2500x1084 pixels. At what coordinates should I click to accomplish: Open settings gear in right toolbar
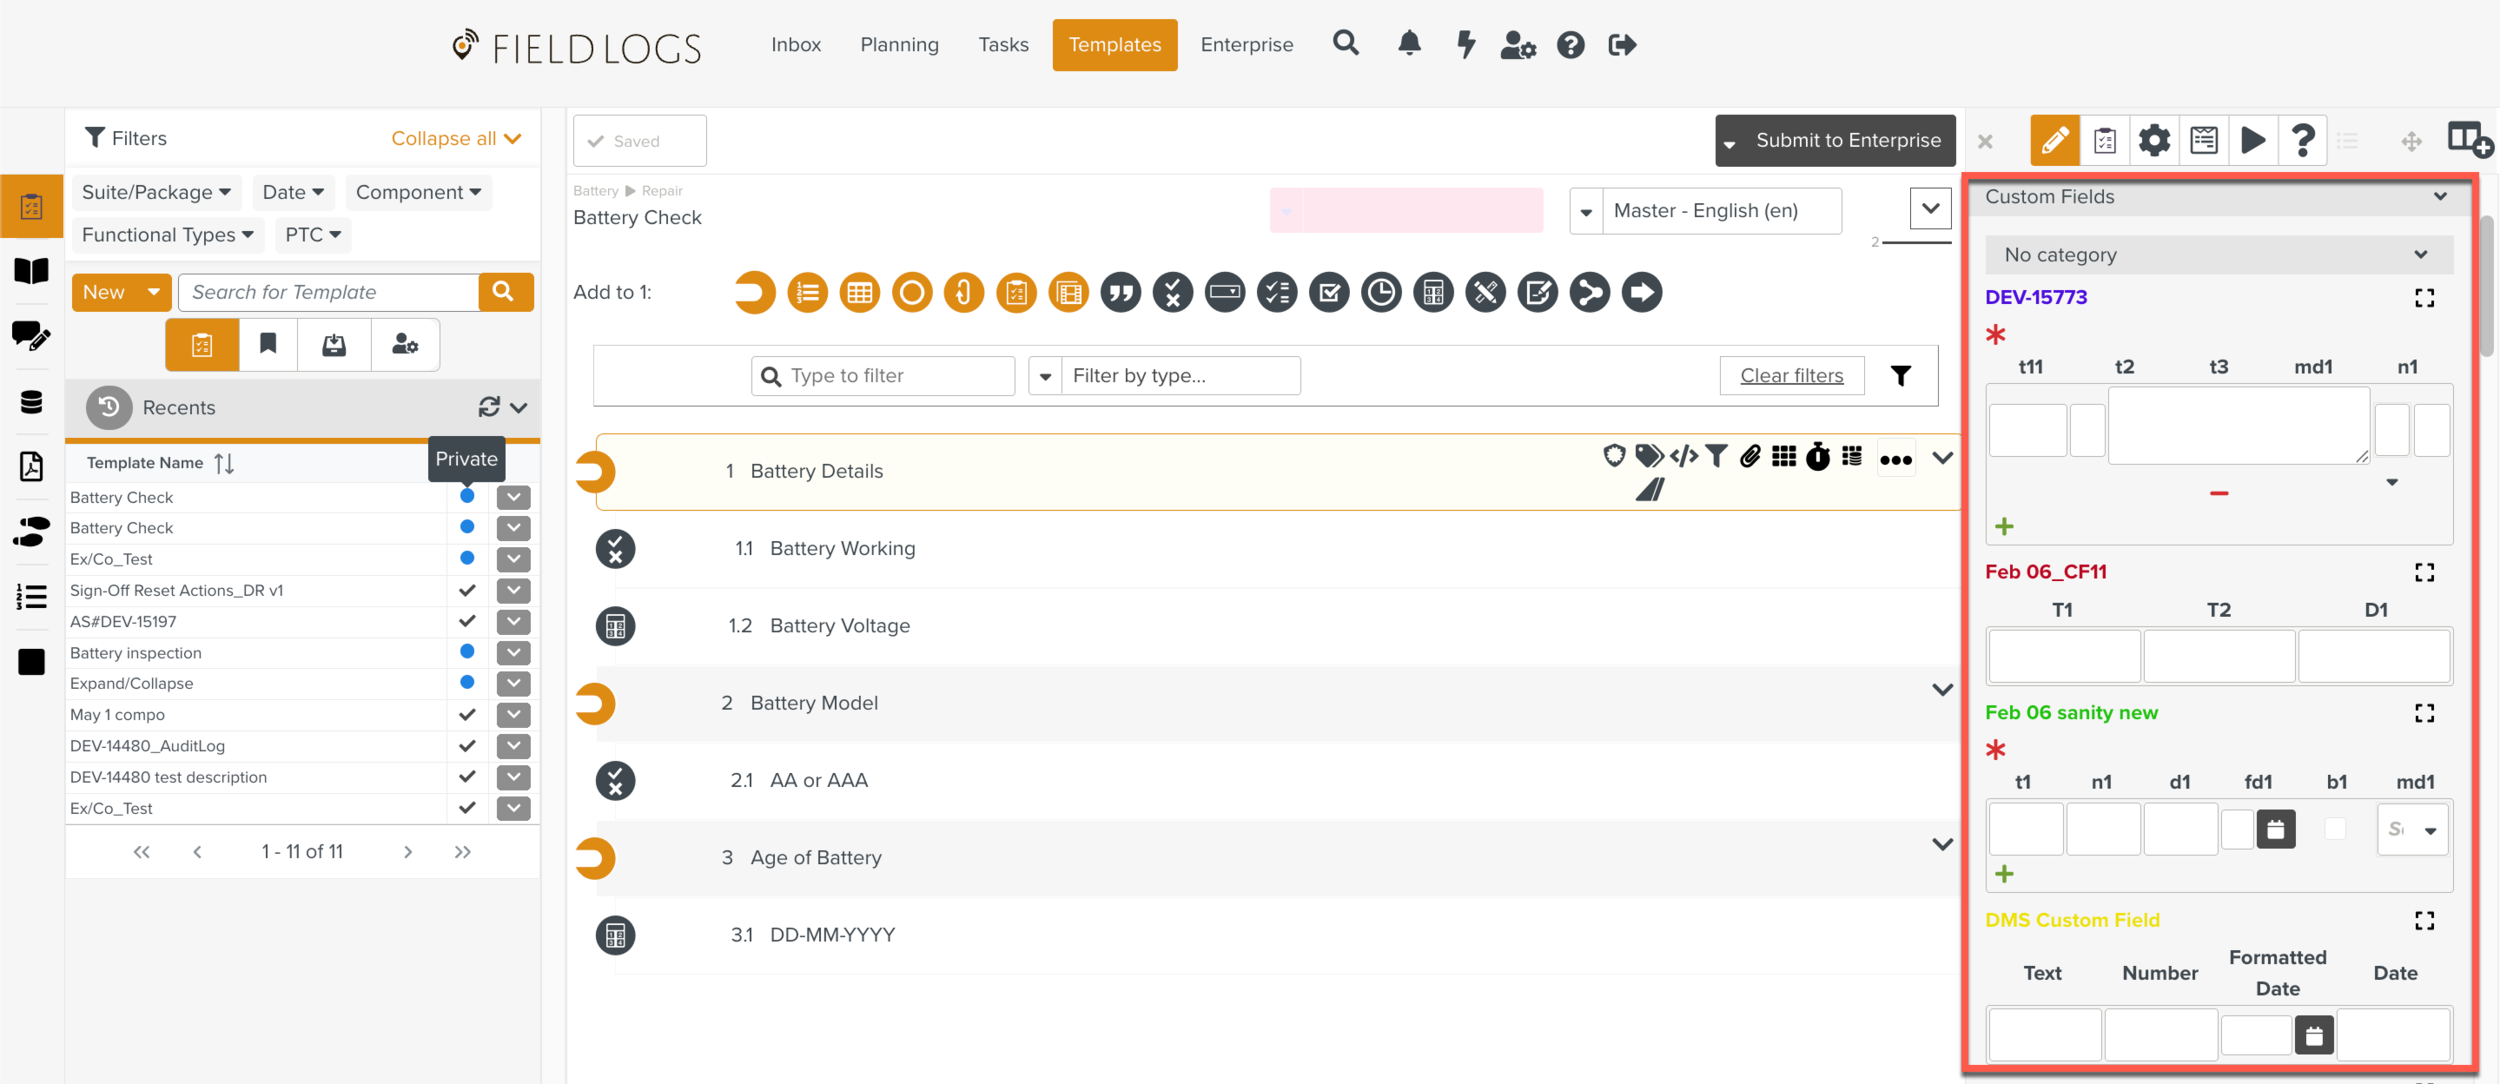[2154, 140]
